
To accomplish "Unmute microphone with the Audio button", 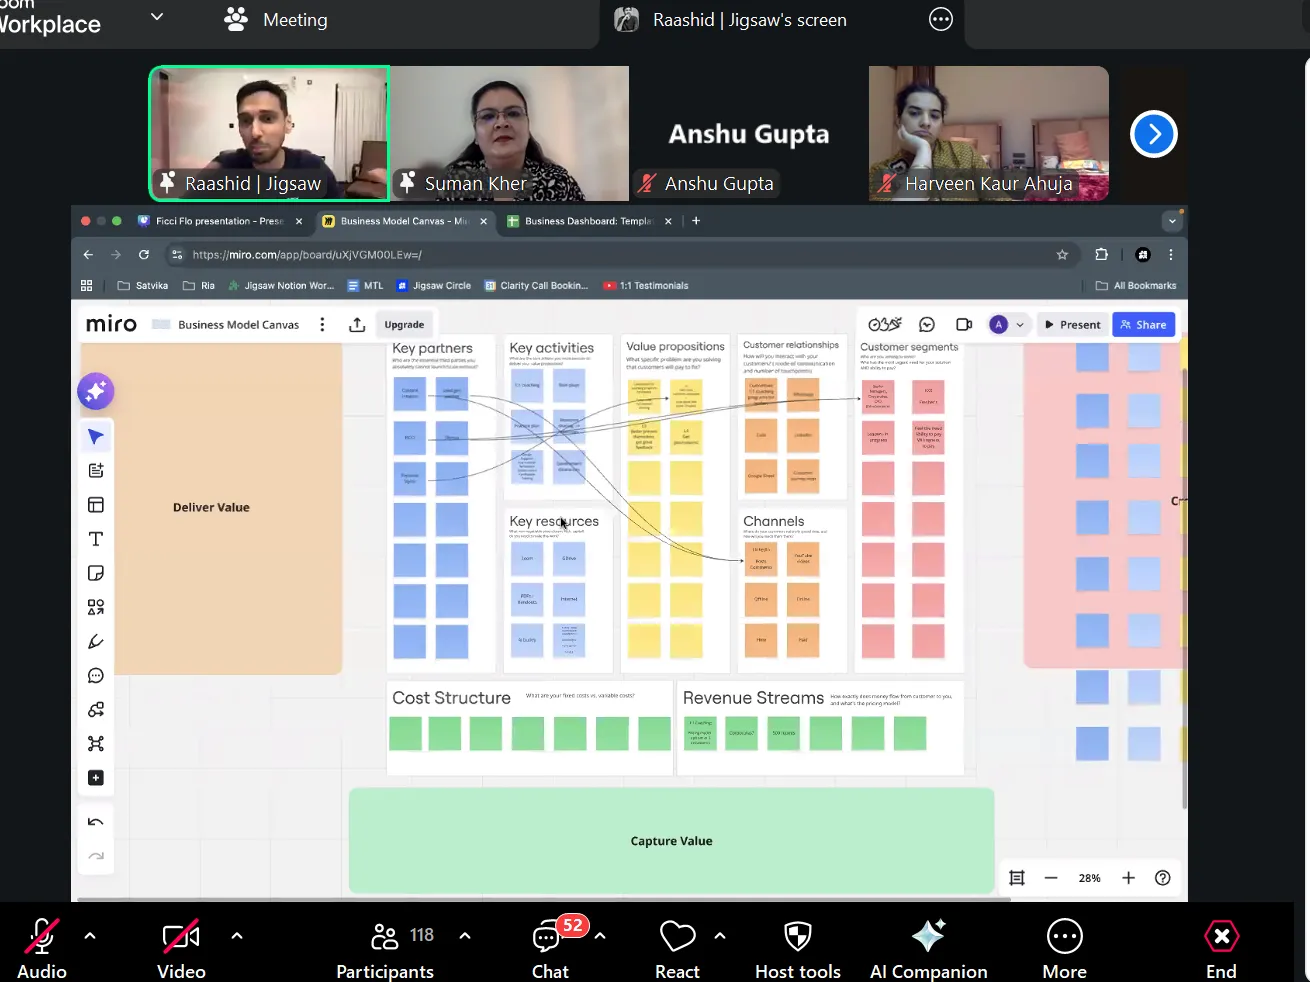I will pyautogui.click(x=41, y=947).
